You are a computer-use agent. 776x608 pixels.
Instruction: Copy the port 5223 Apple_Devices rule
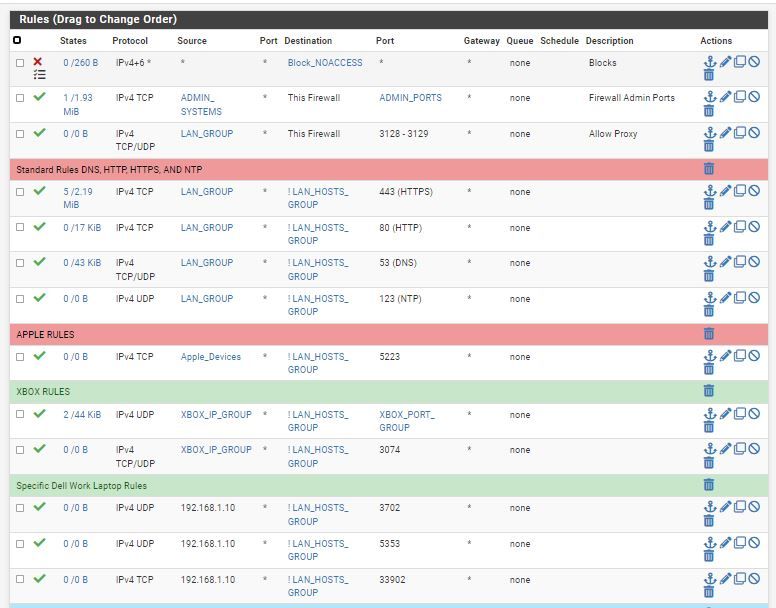[740, 355]
